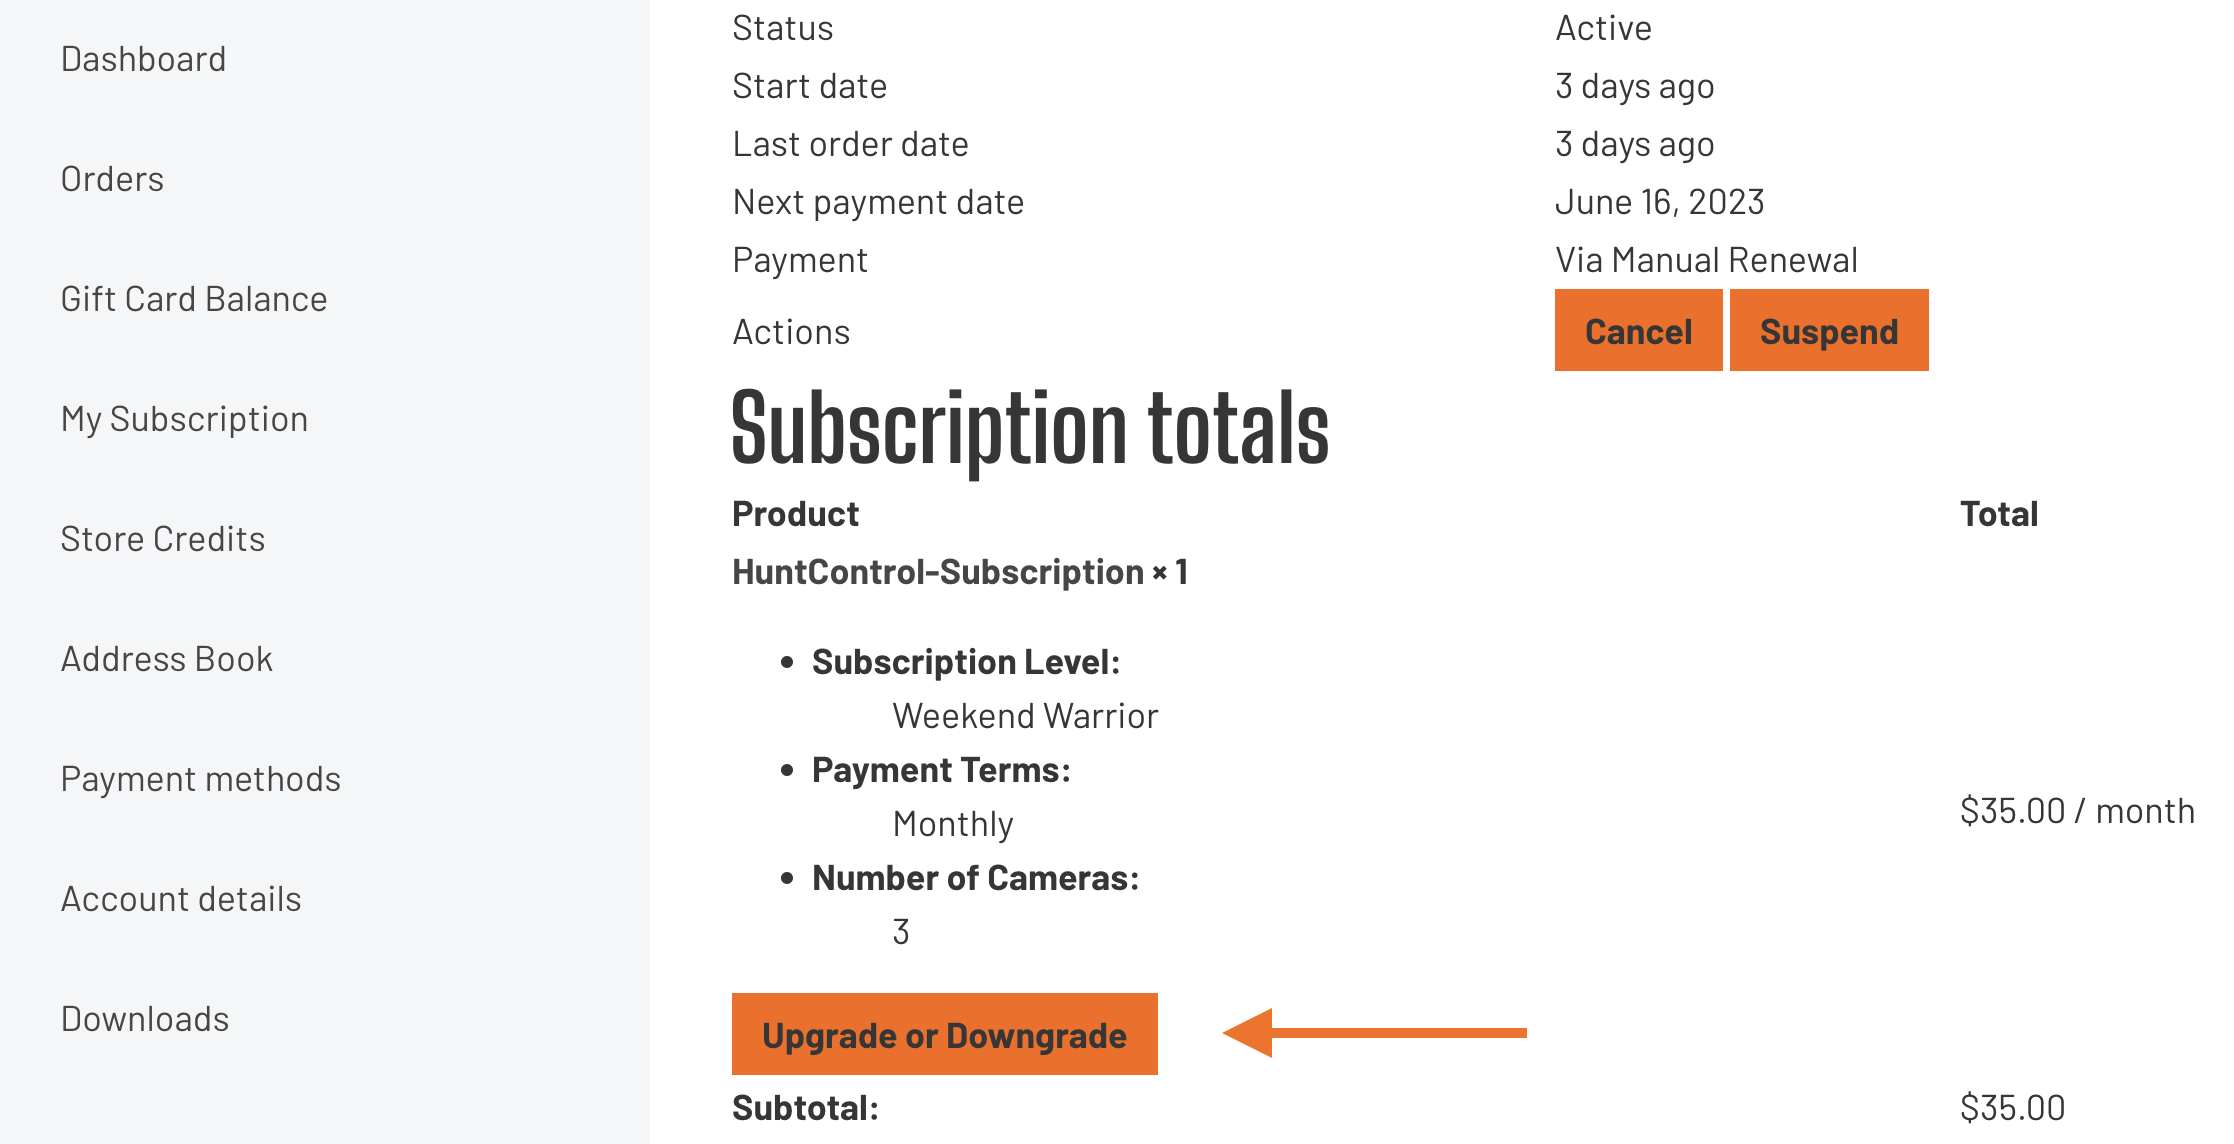The width and height of the screenshot is (2234, 1144).
Task: Open Gift Card Balance section
Action: 194,299
